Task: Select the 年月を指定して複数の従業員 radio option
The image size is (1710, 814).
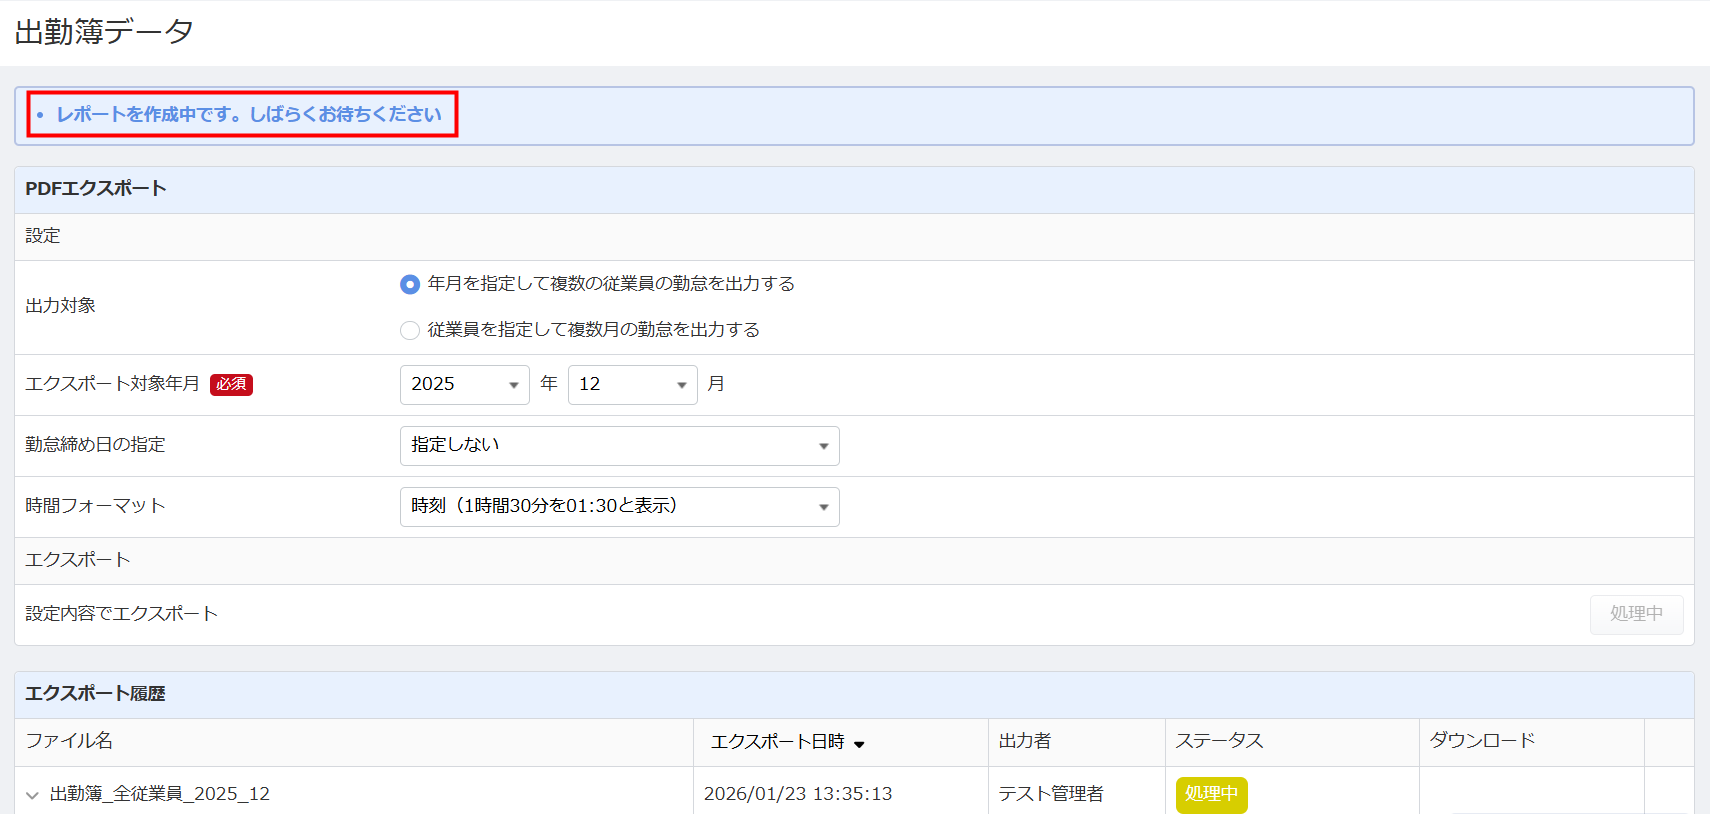Action: tap(410, 285)
